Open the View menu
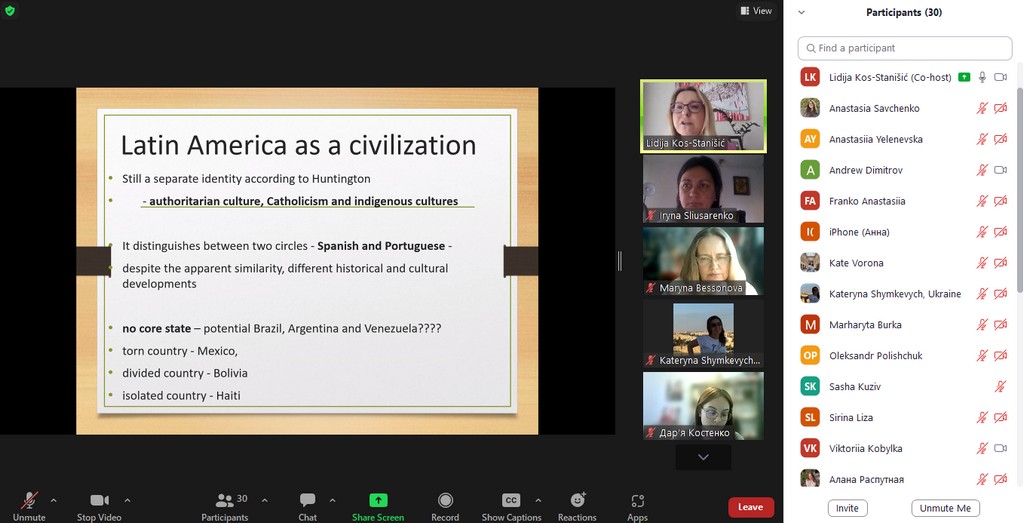 tap(756, 11)
